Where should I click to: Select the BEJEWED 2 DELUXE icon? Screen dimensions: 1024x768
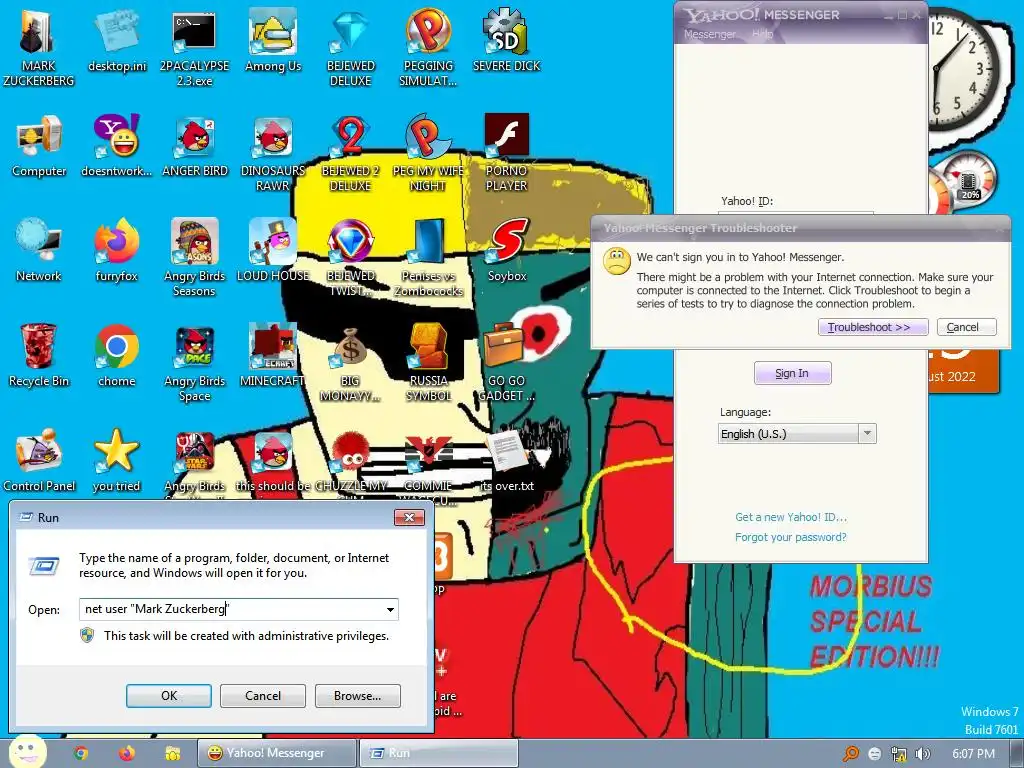351,137
